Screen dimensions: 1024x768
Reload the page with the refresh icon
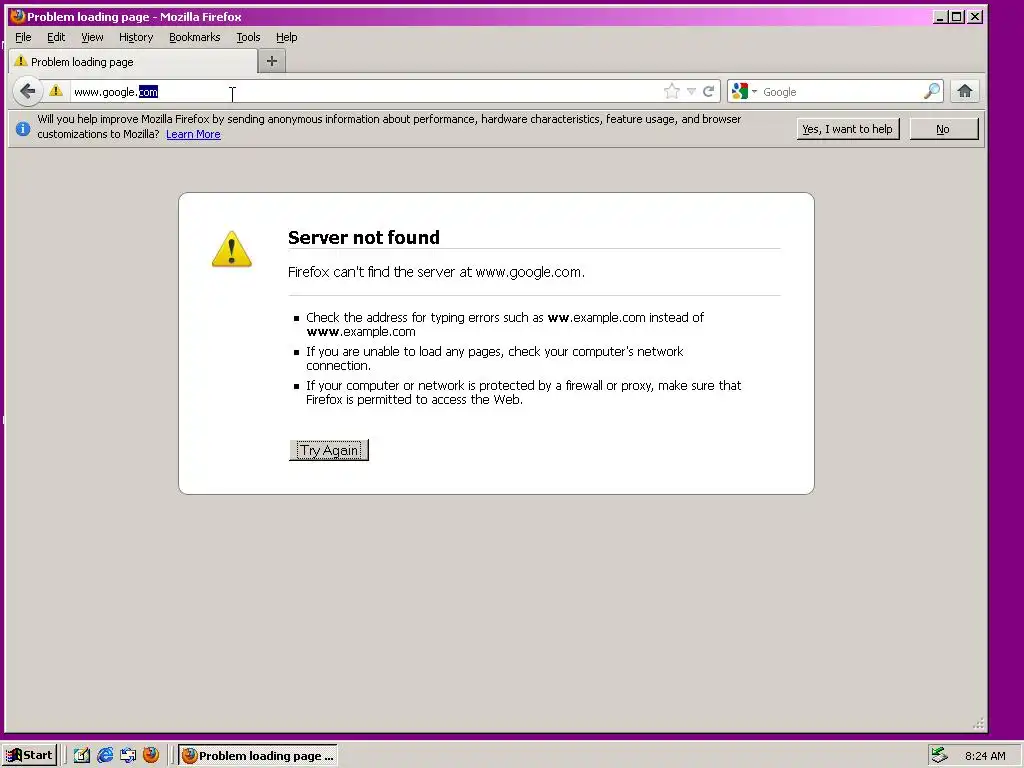click(x=709, y=91)
